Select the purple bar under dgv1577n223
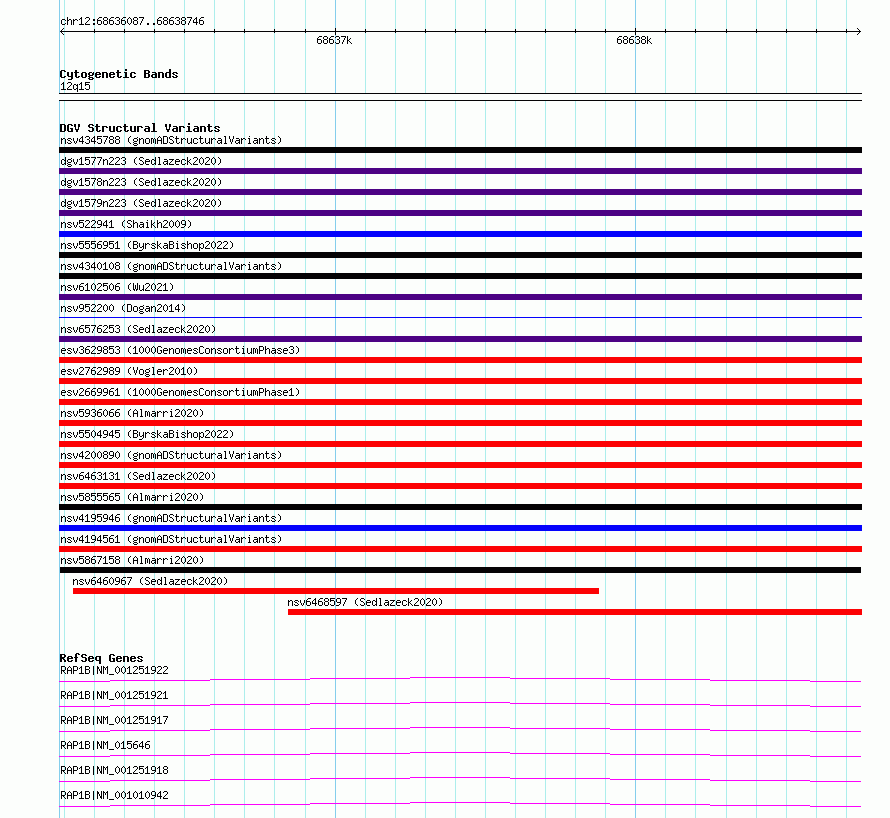Viewport: 890px width, 818px height. click(x=460, y=171)
